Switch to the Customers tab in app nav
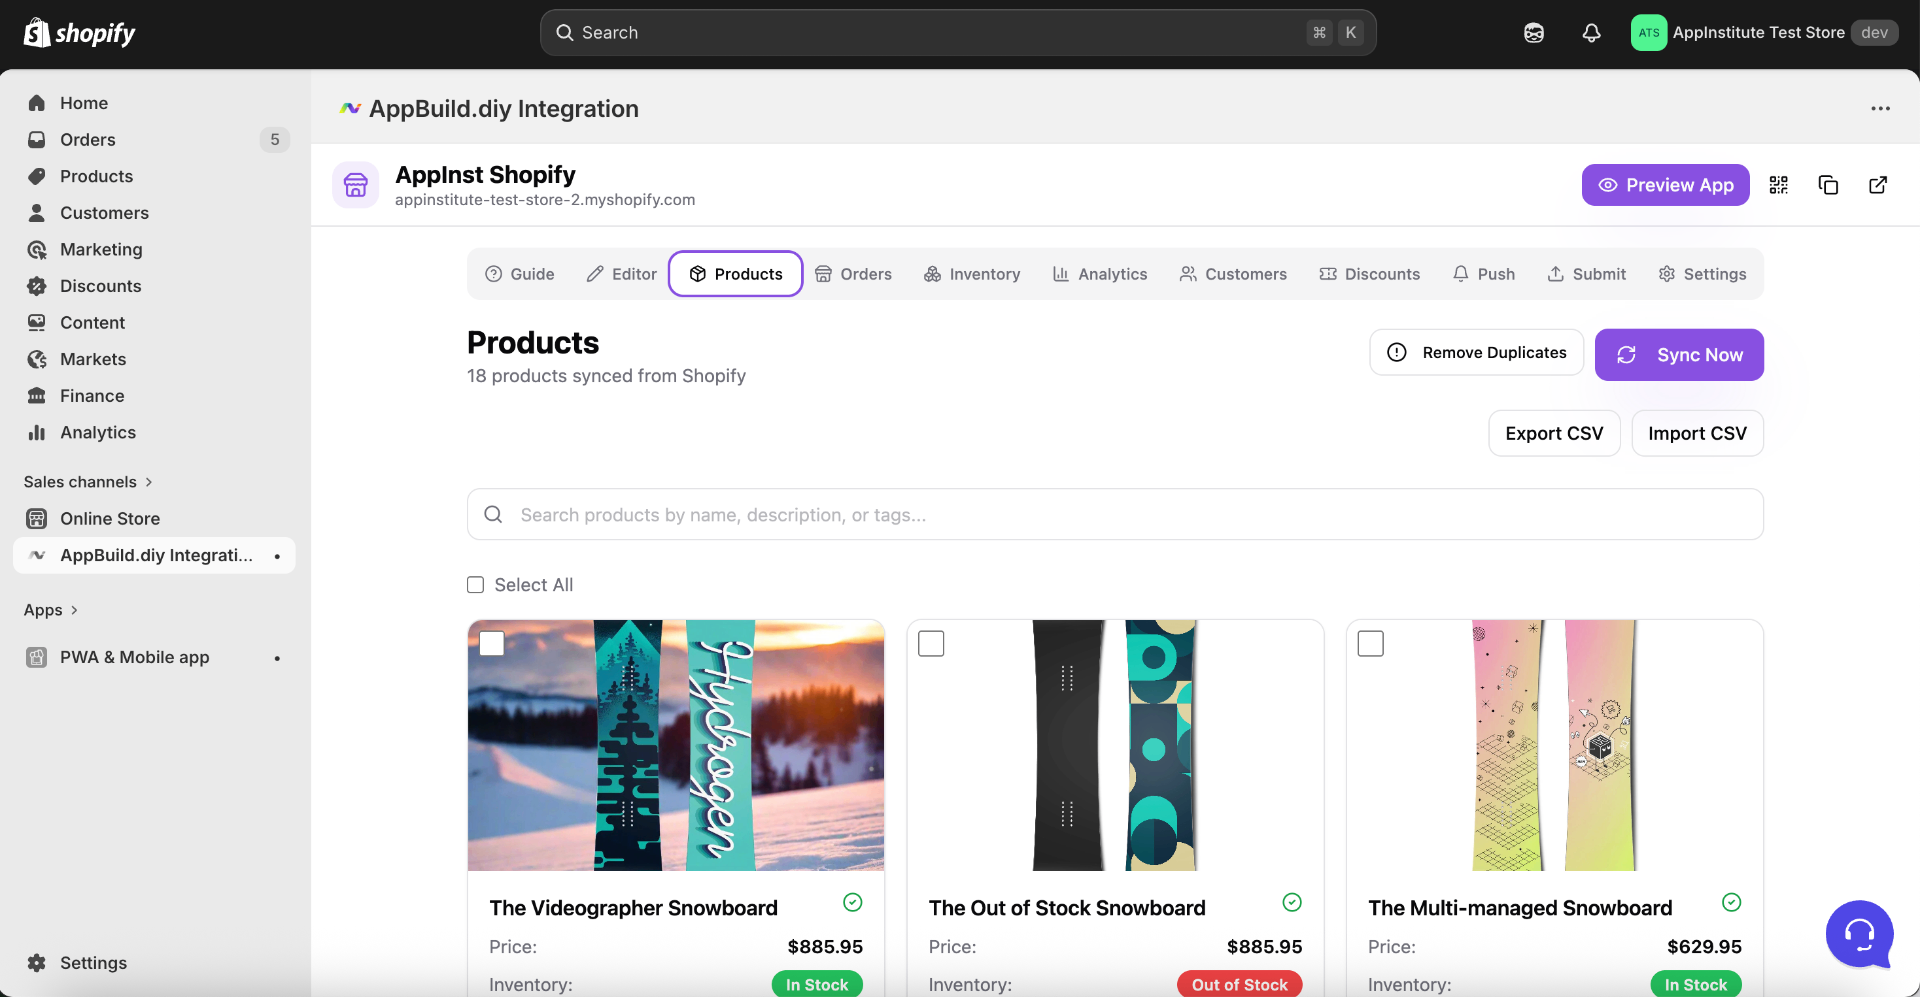1920x997 pixels. [1233, 274]
